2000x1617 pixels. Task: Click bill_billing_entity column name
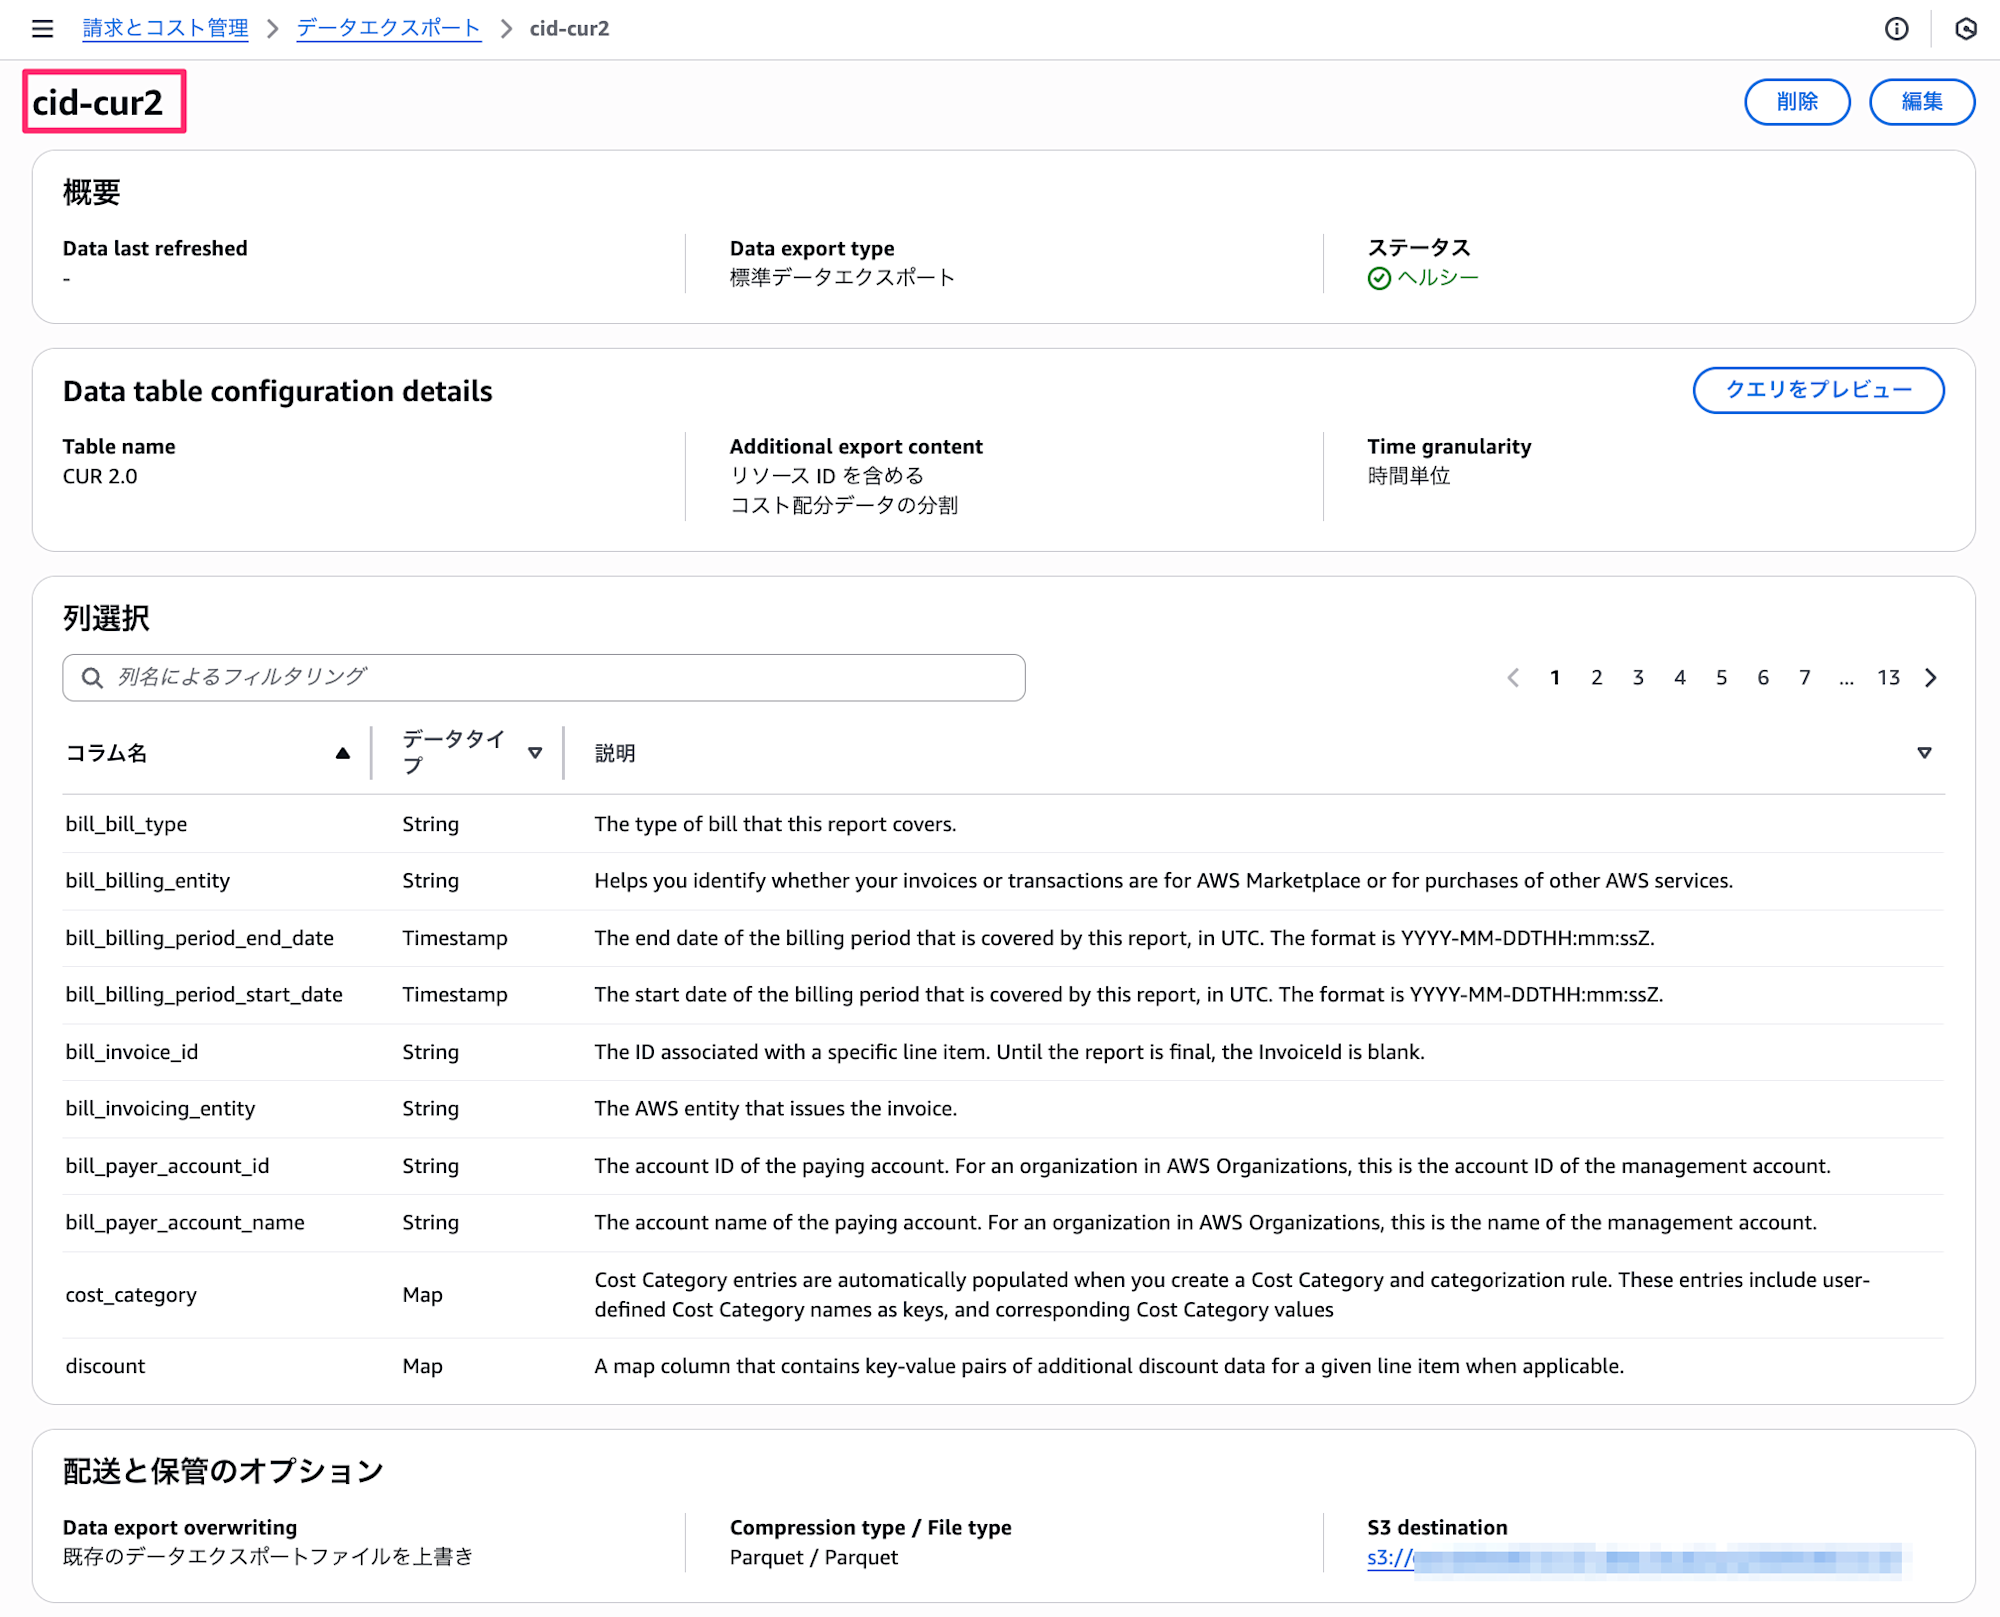[x=148, y=881]
